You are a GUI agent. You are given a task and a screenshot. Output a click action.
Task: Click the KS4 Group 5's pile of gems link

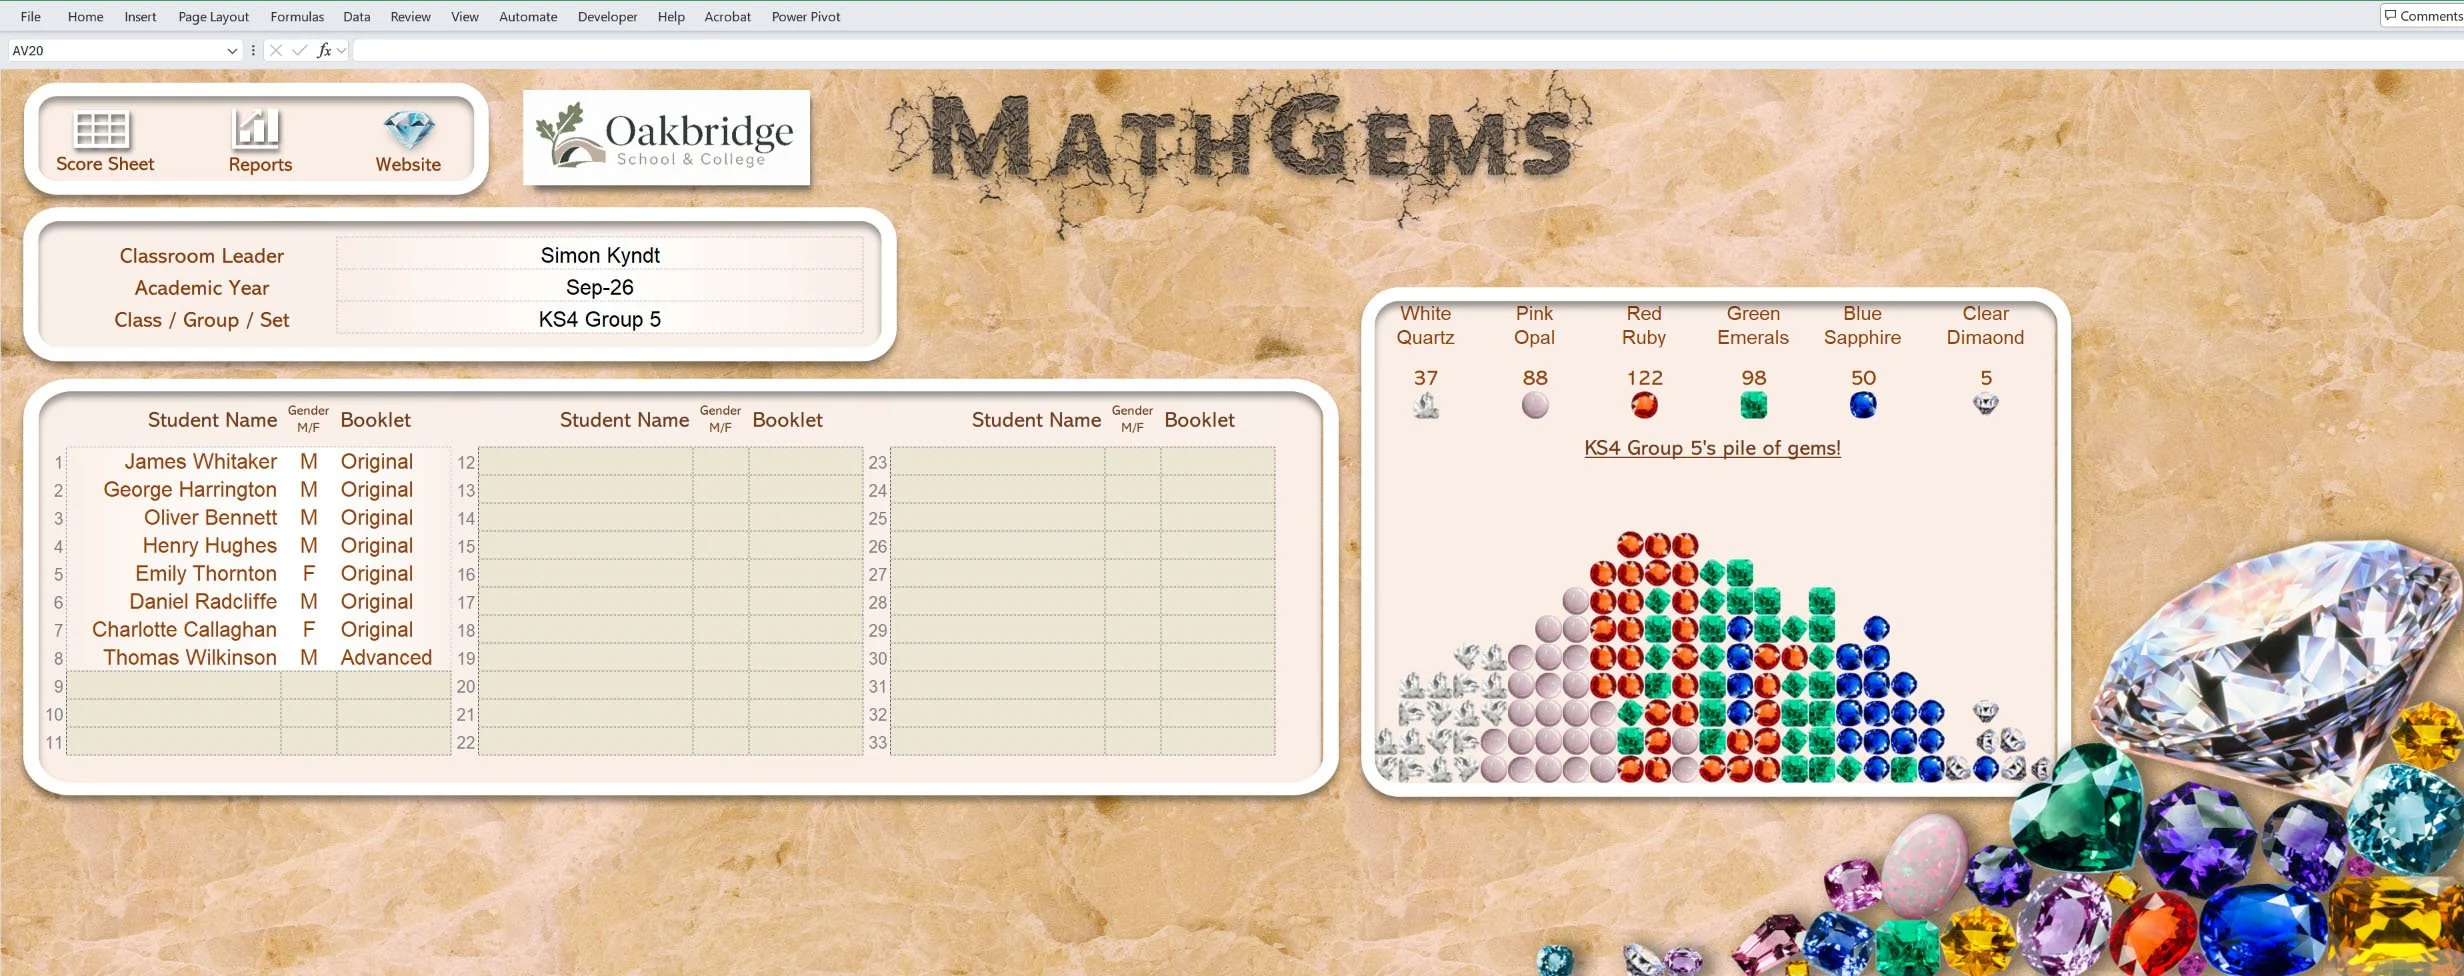1712,448
